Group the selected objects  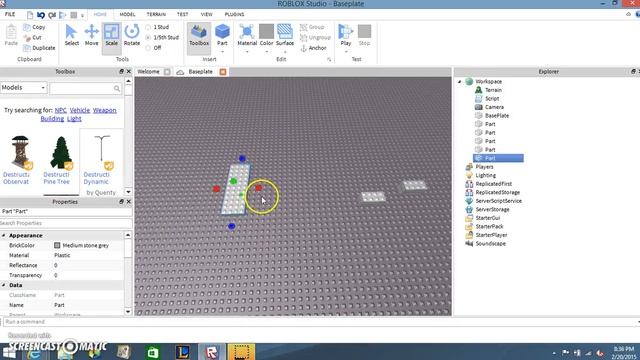[312, 27]
